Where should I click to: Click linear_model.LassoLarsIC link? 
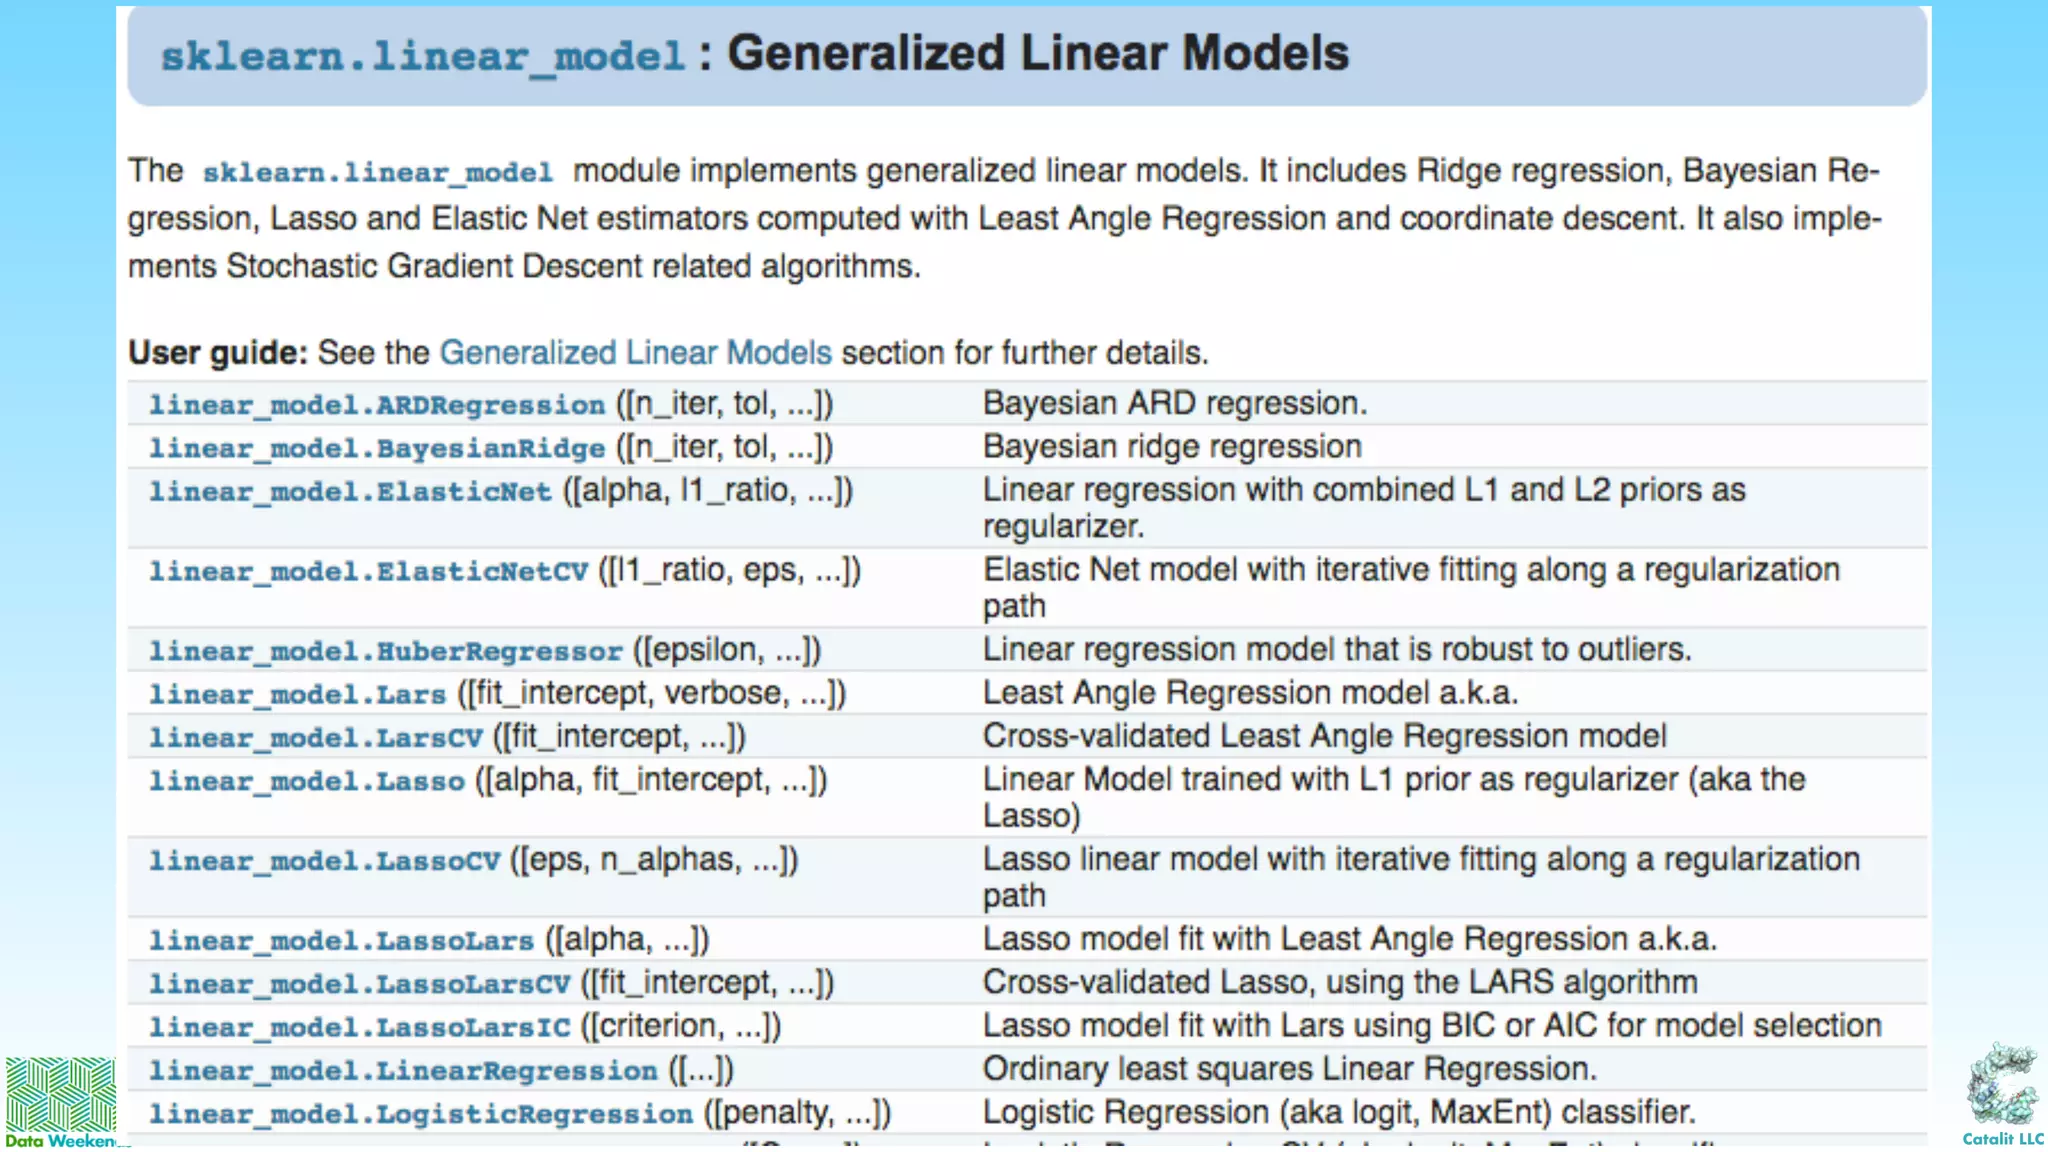[x=359, y=1027]
